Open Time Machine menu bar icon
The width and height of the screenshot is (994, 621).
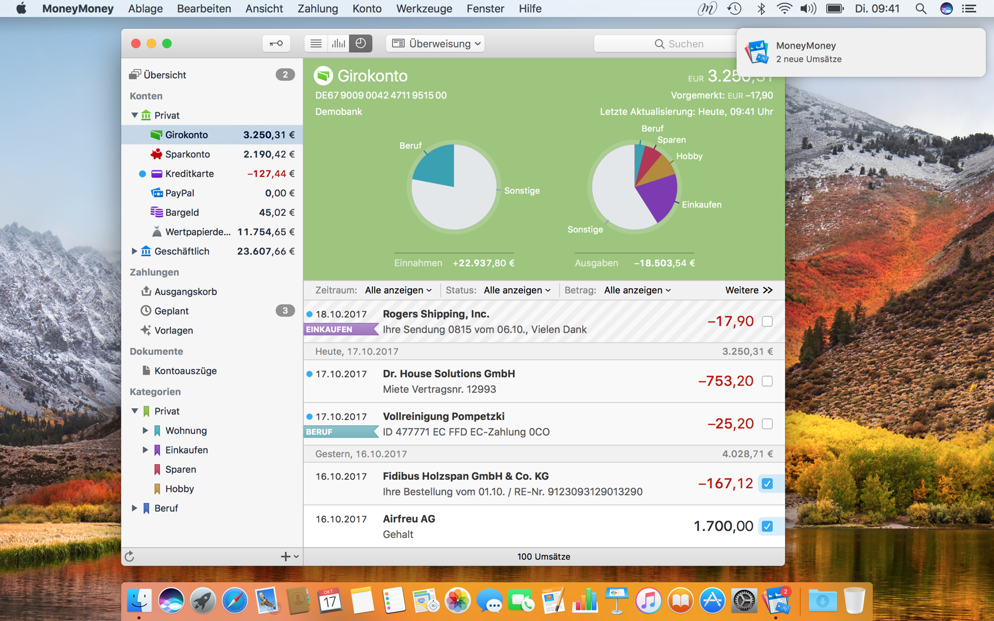[x=734, y=9]
